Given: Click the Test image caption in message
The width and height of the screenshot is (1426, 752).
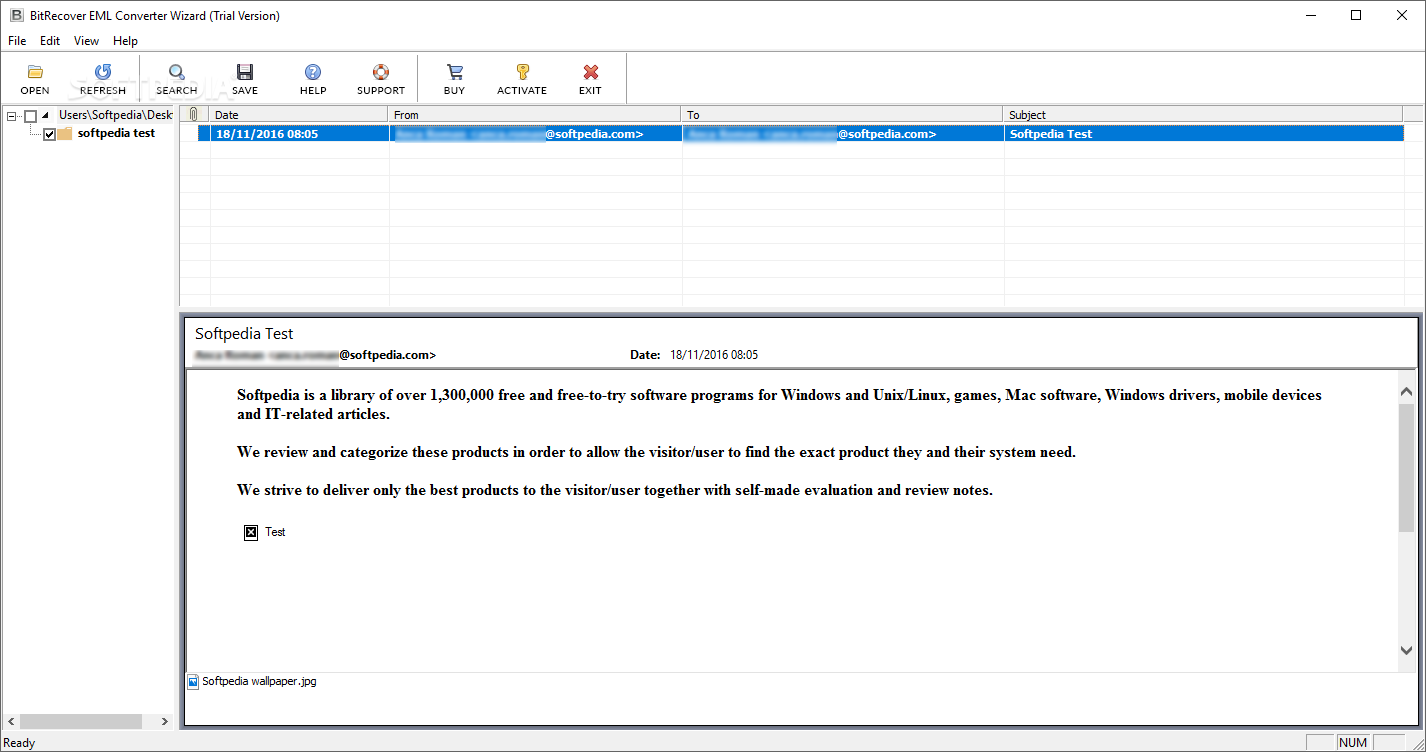Looking at the screenshot, I should [275, 532].
